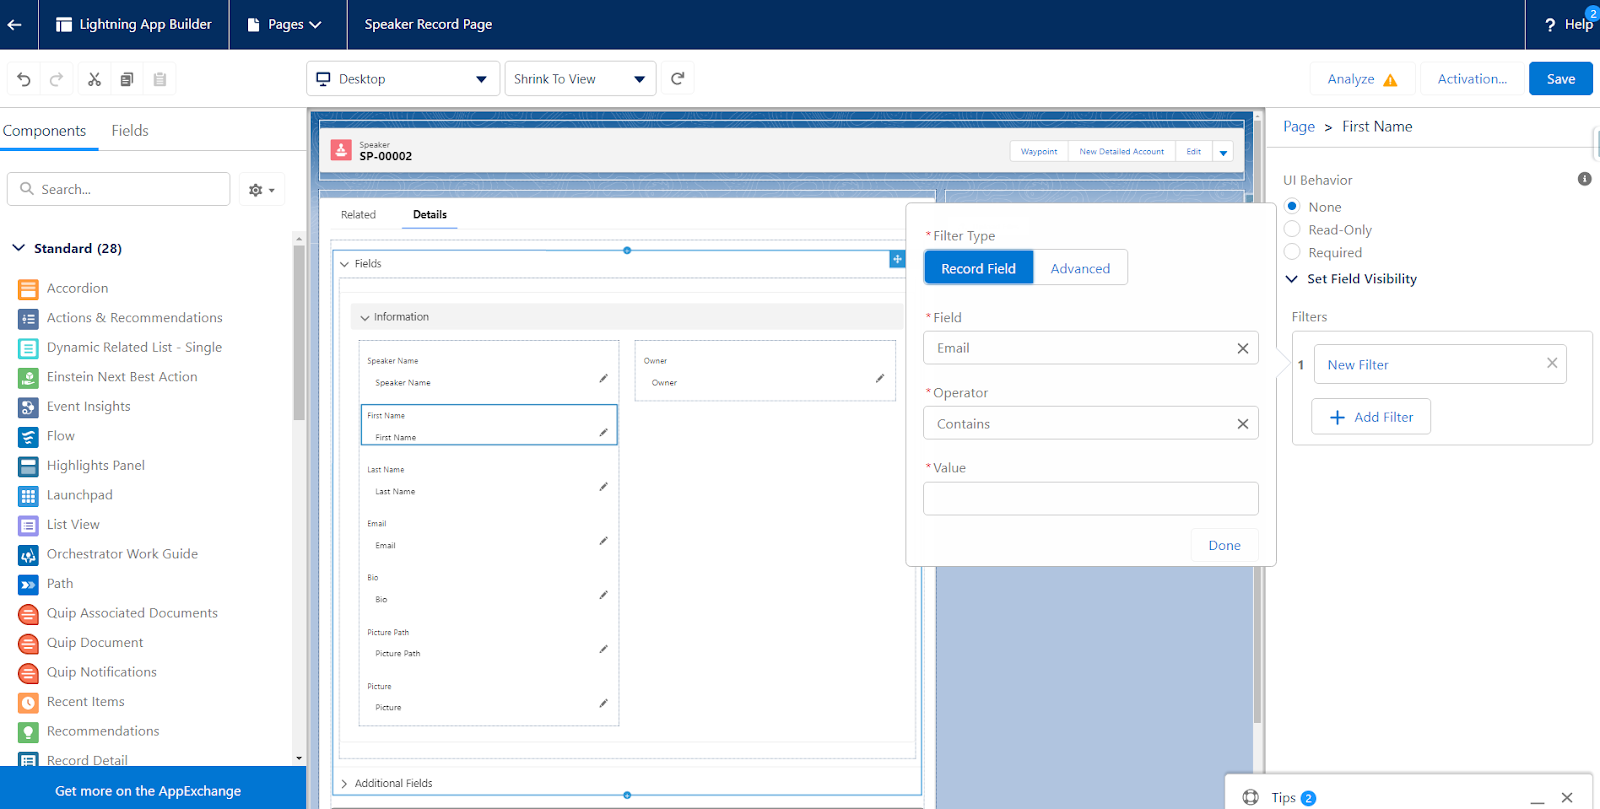Open the record actions dropdown arrow
This screenshot has height=809, width=1600.
[x=1223, y=152]
